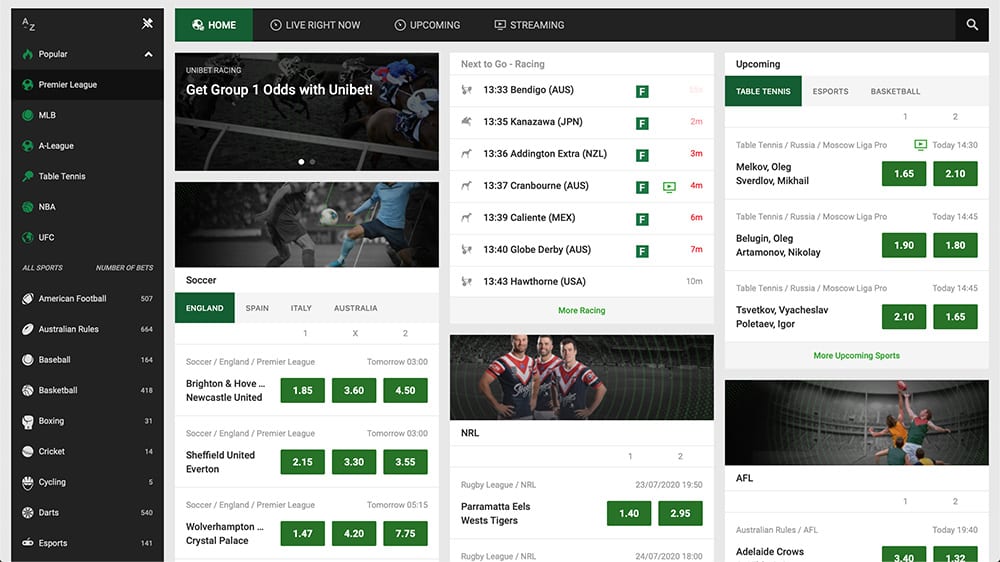Viewport: 1000px width, 562px height.
Task: Click the A-Z sort icon
Action: pos(28,24)
